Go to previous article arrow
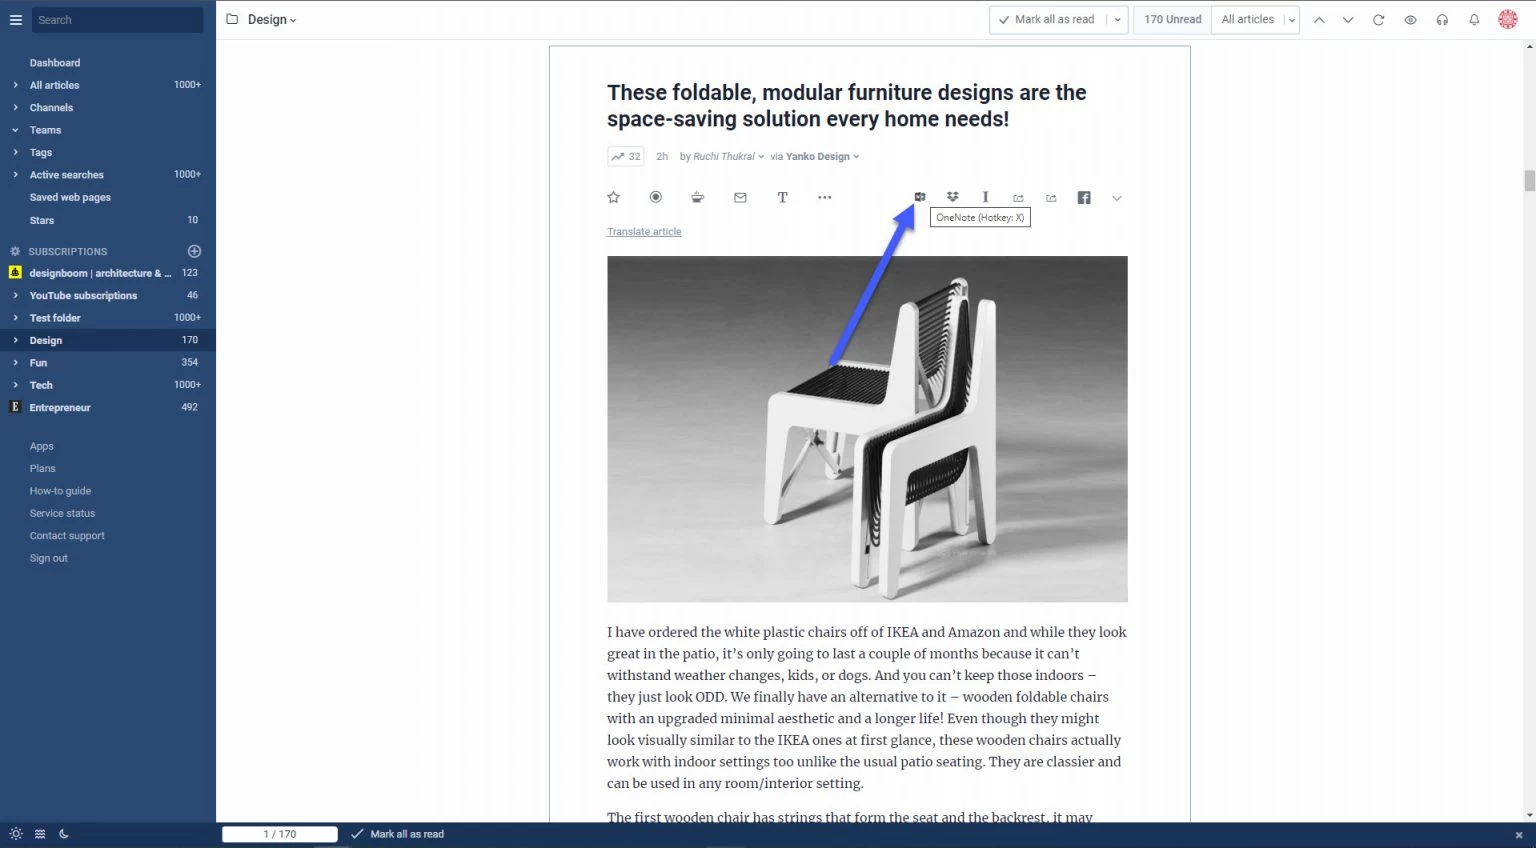The height and width of the screenshot is (848, 1536). 1319,20
